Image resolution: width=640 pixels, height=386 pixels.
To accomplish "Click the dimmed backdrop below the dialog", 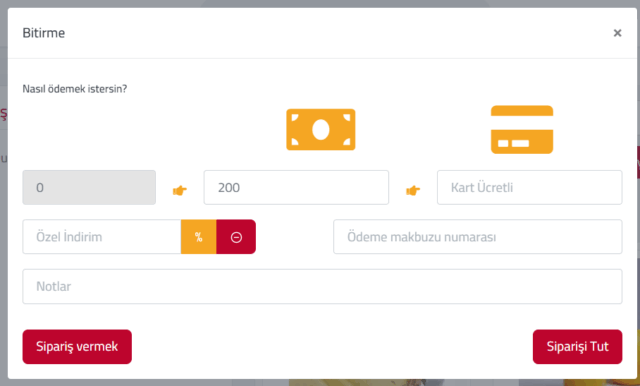I will click(320, 383).
